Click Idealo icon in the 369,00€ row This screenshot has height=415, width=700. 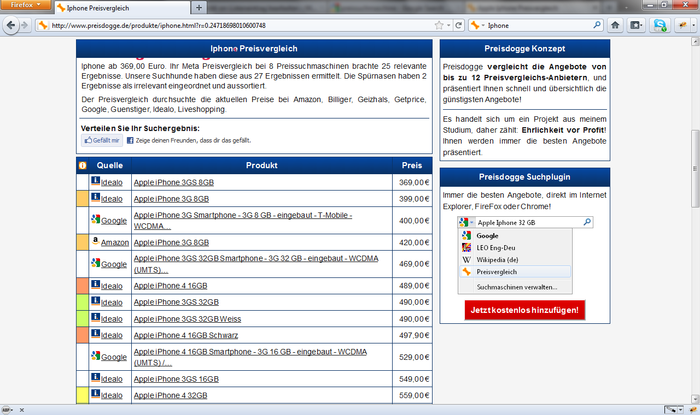[x=96, y=181]
